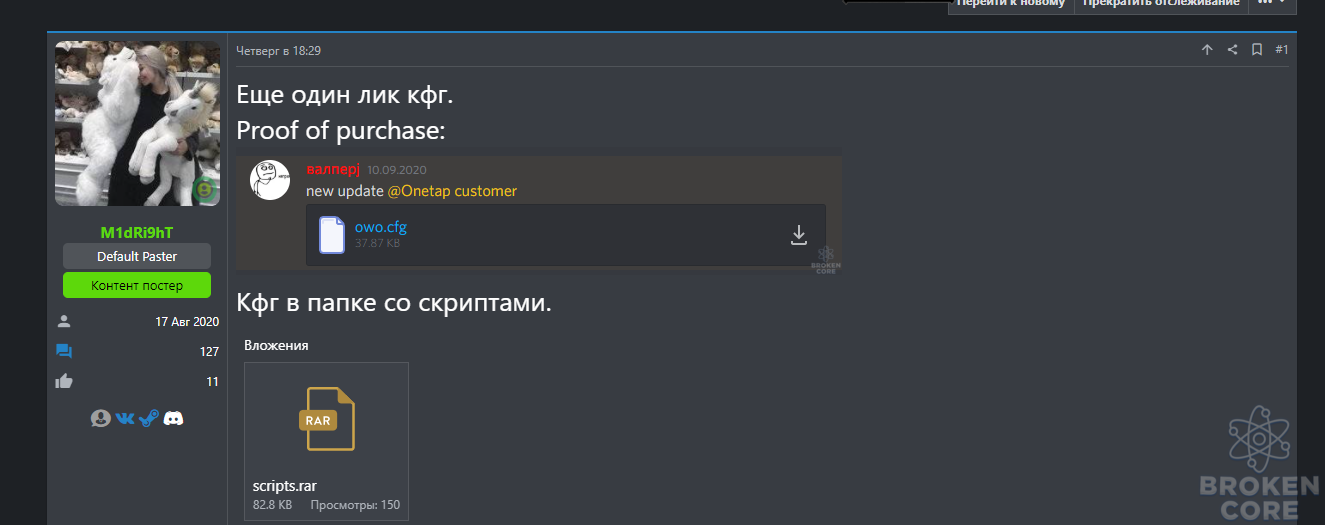Screen dimensions: 1325x525
Task: Click the registration date person icon
Action: 64,321
